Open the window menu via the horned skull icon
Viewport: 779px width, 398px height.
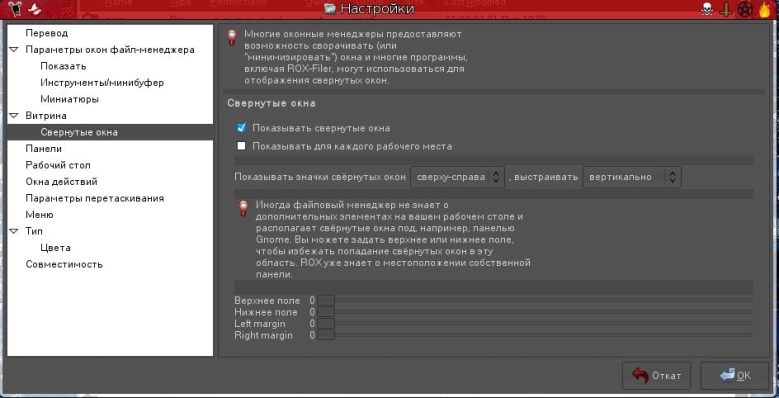pos(15,9)
